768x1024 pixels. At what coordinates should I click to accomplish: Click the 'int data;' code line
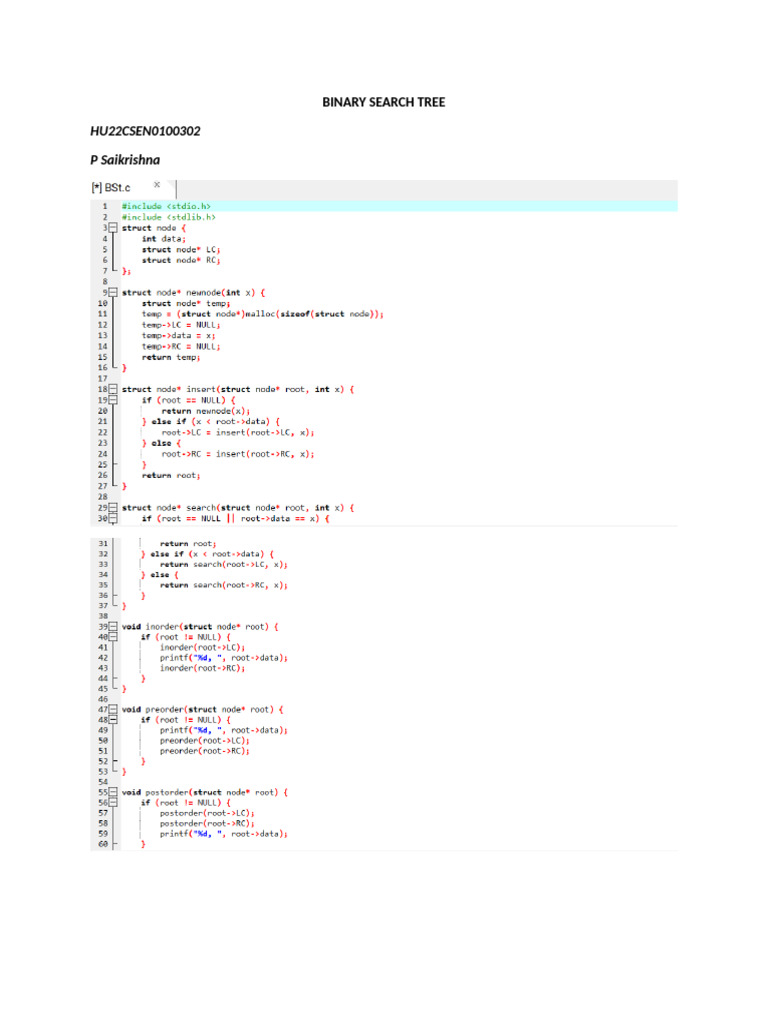pyautogui.click(x=164, y=239)
